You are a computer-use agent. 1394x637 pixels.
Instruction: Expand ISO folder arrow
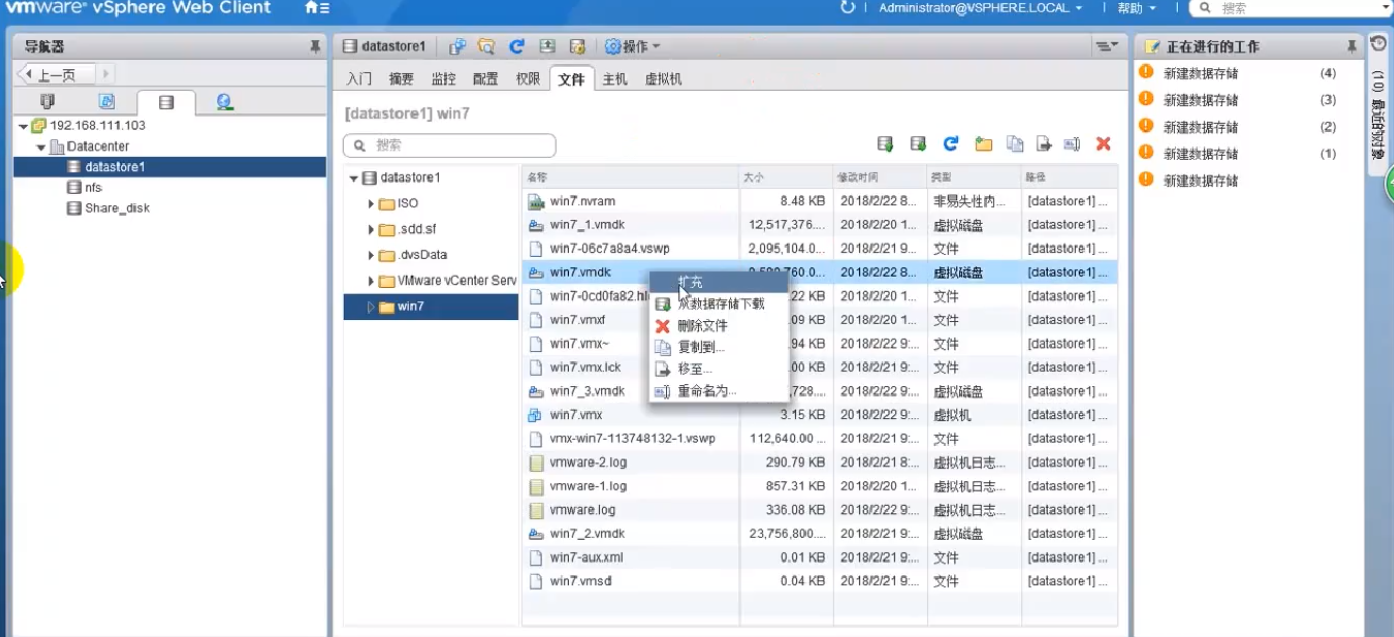tap(371, 204)
